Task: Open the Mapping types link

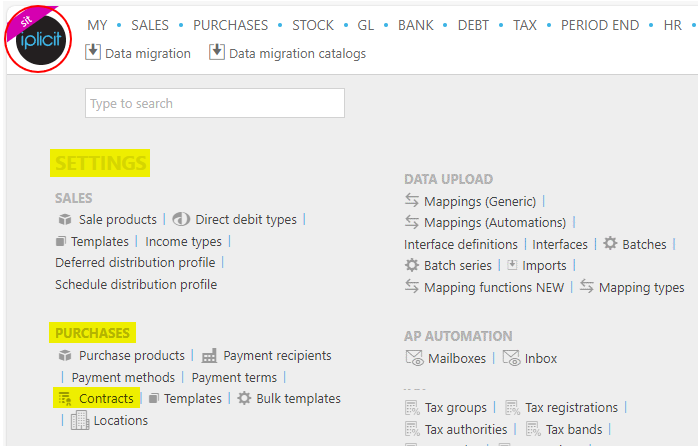Action: pos(641,288)
